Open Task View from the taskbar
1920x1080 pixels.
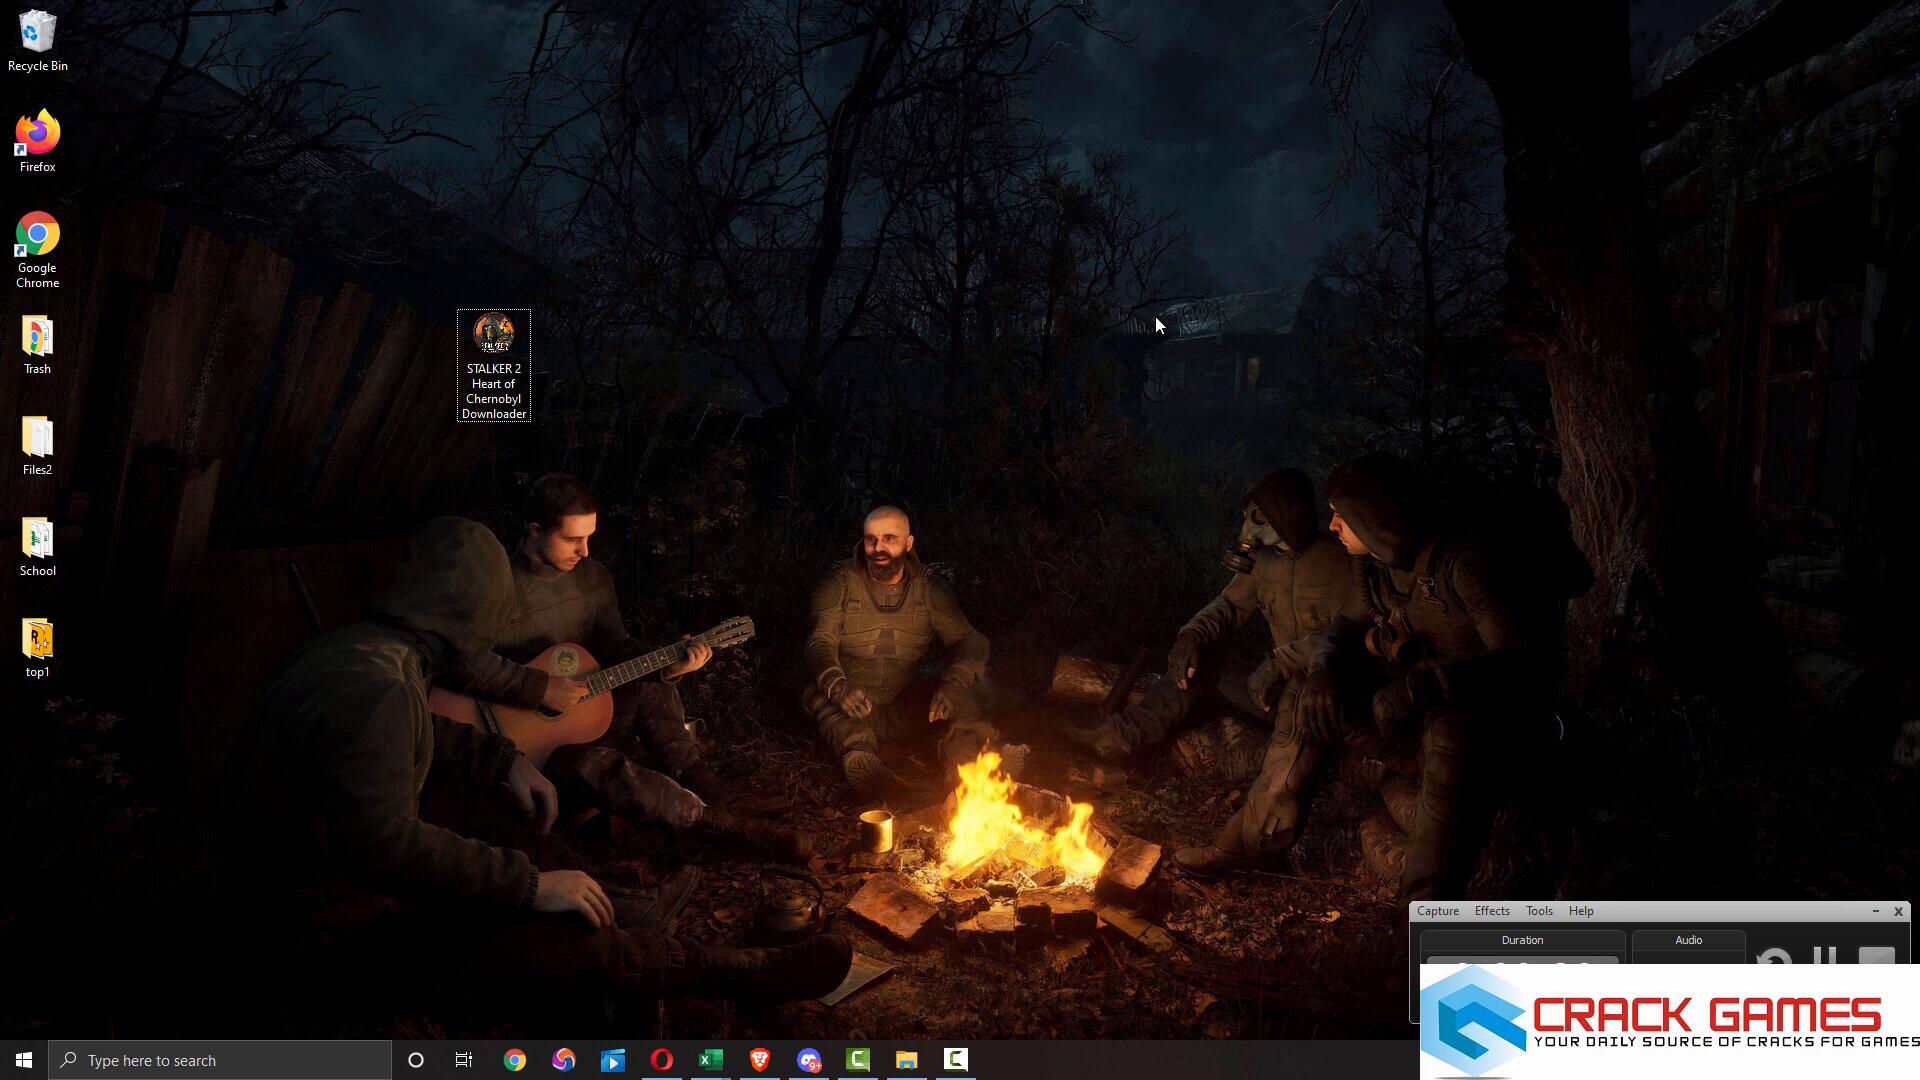[464, 1060]
